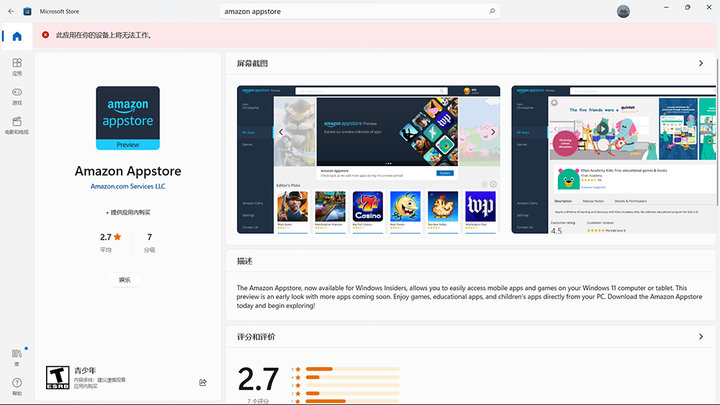This screenshot has width=720, height=405.
Task: Click the search magnifier icon
Action: coord(492,11)
